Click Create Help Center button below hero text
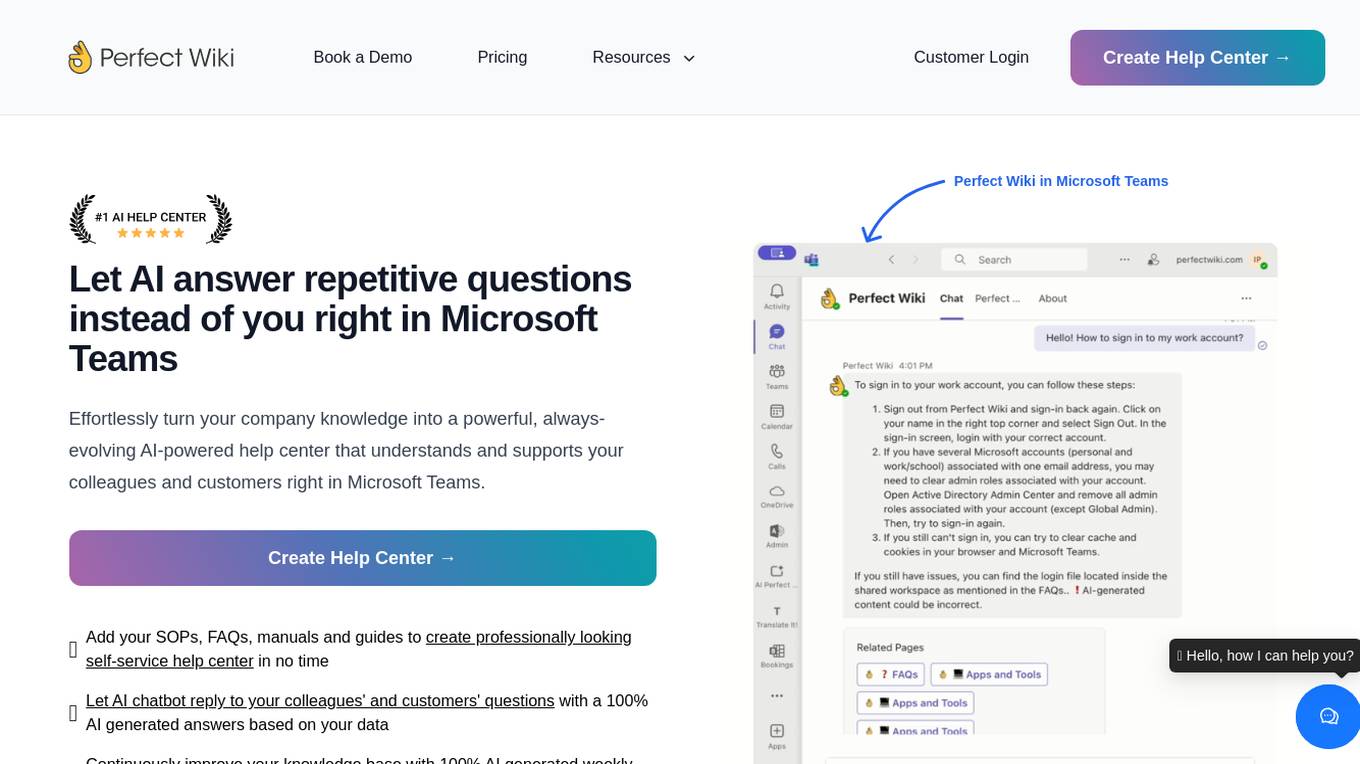 click(x=362, y=558)
